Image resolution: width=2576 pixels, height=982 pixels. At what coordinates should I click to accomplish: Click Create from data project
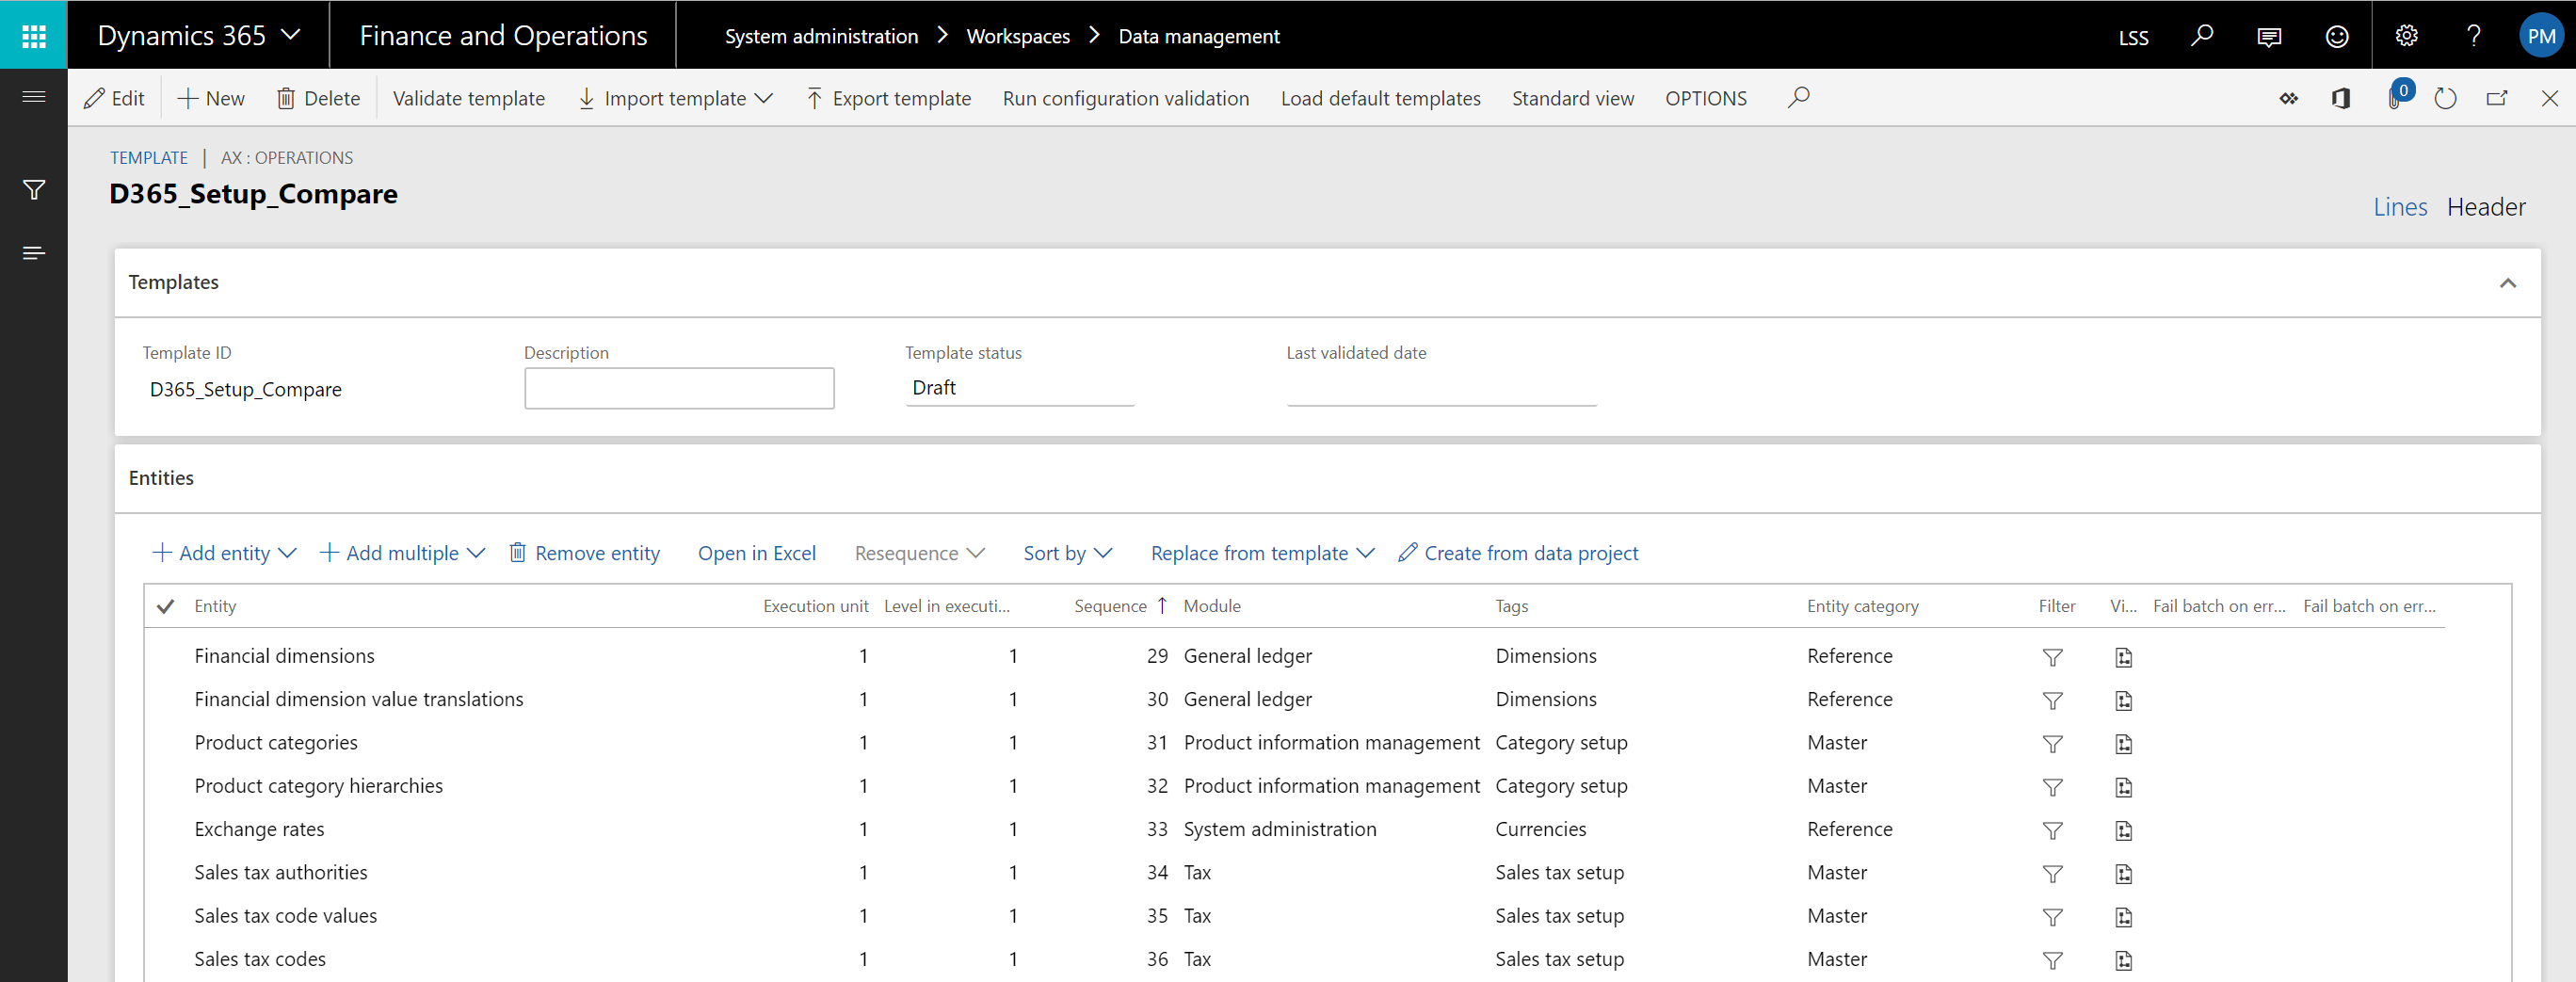(1518, 553)
